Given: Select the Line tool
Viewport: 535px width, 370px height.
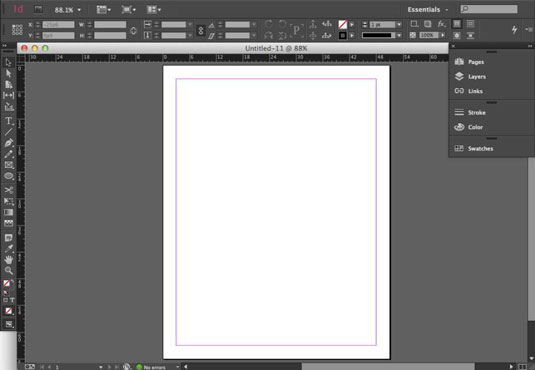Looking at the screenshot, I should [9, 131].
